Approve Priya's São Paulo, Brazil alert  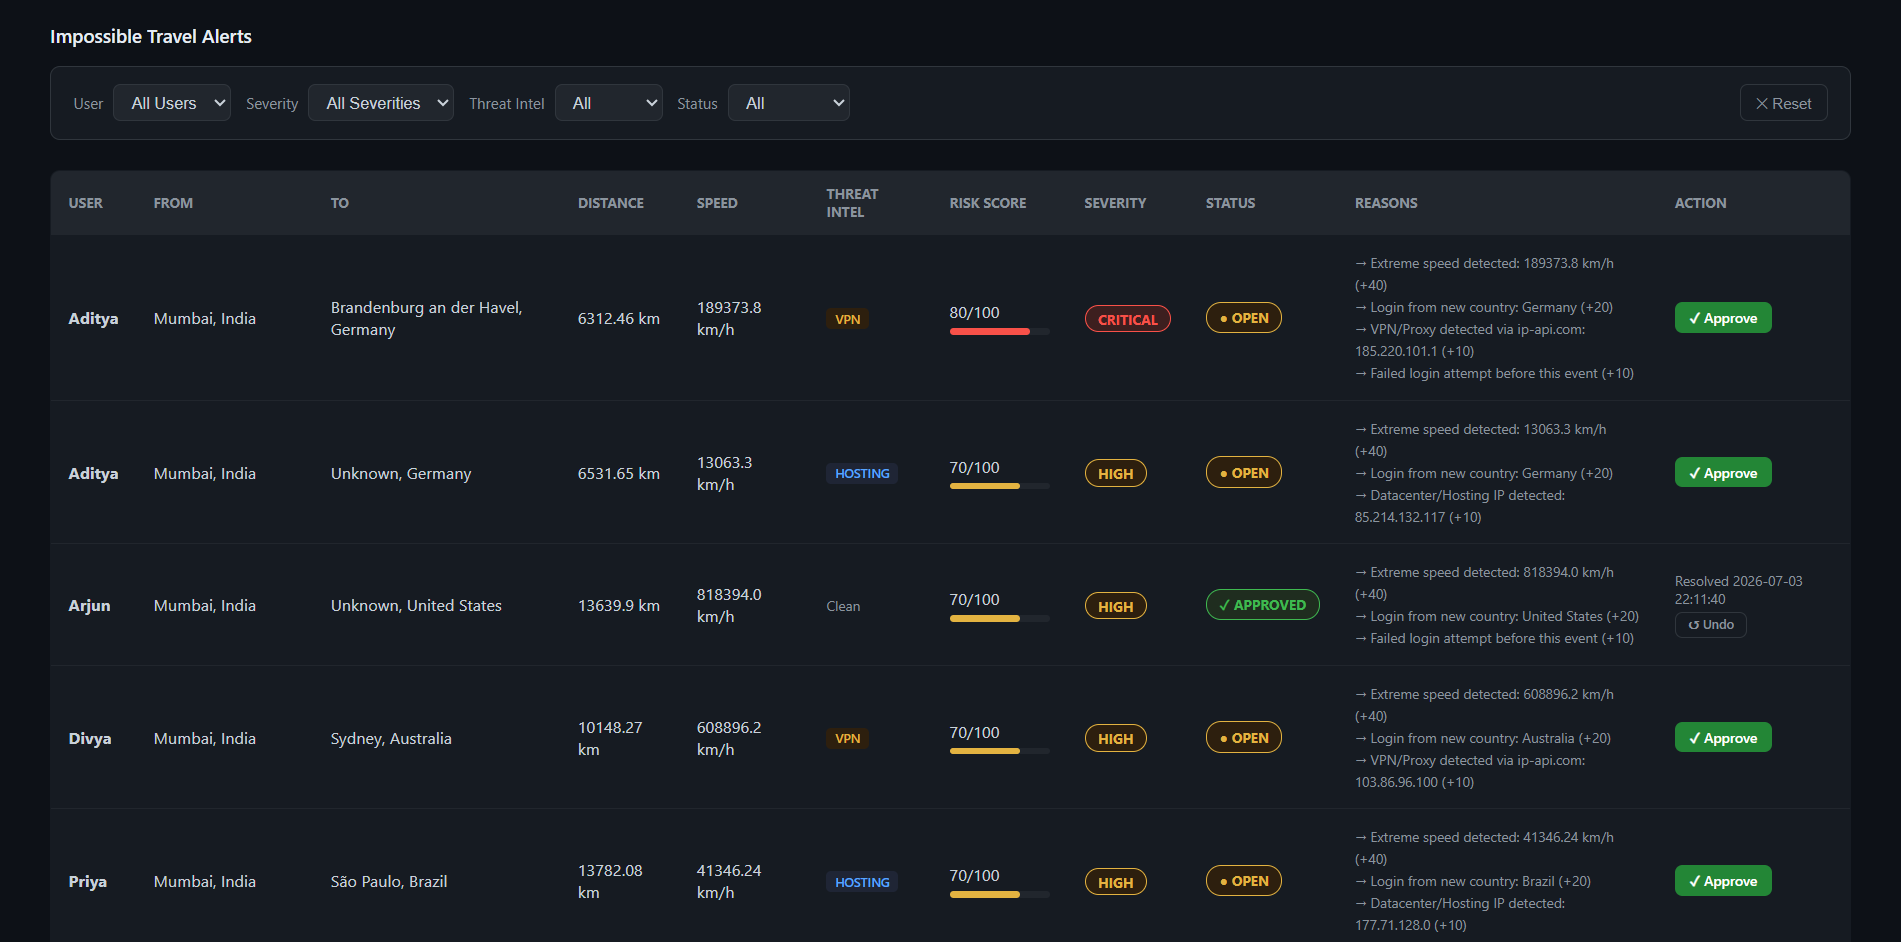(1723, 881)
